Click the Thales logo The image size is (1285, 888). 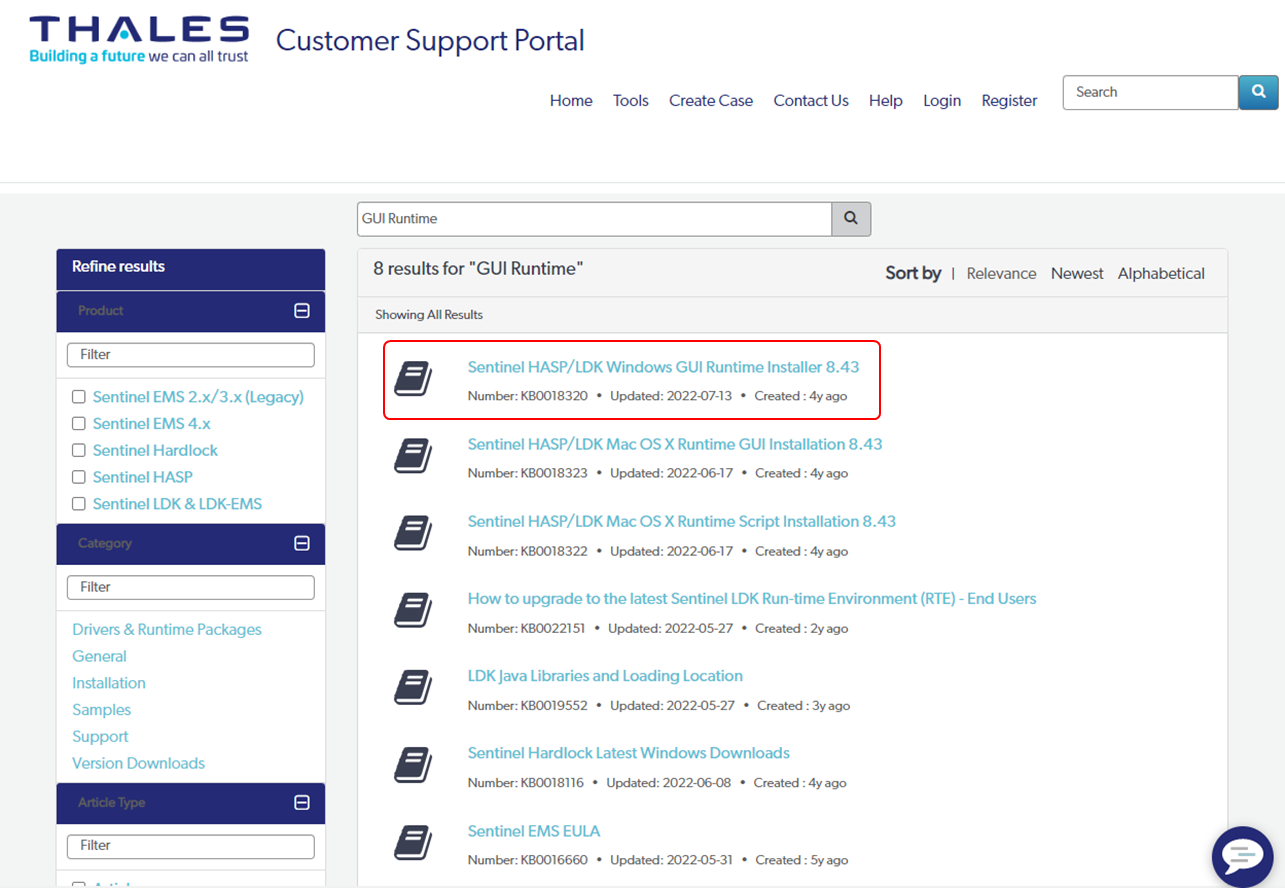click(x=139, y=40)
